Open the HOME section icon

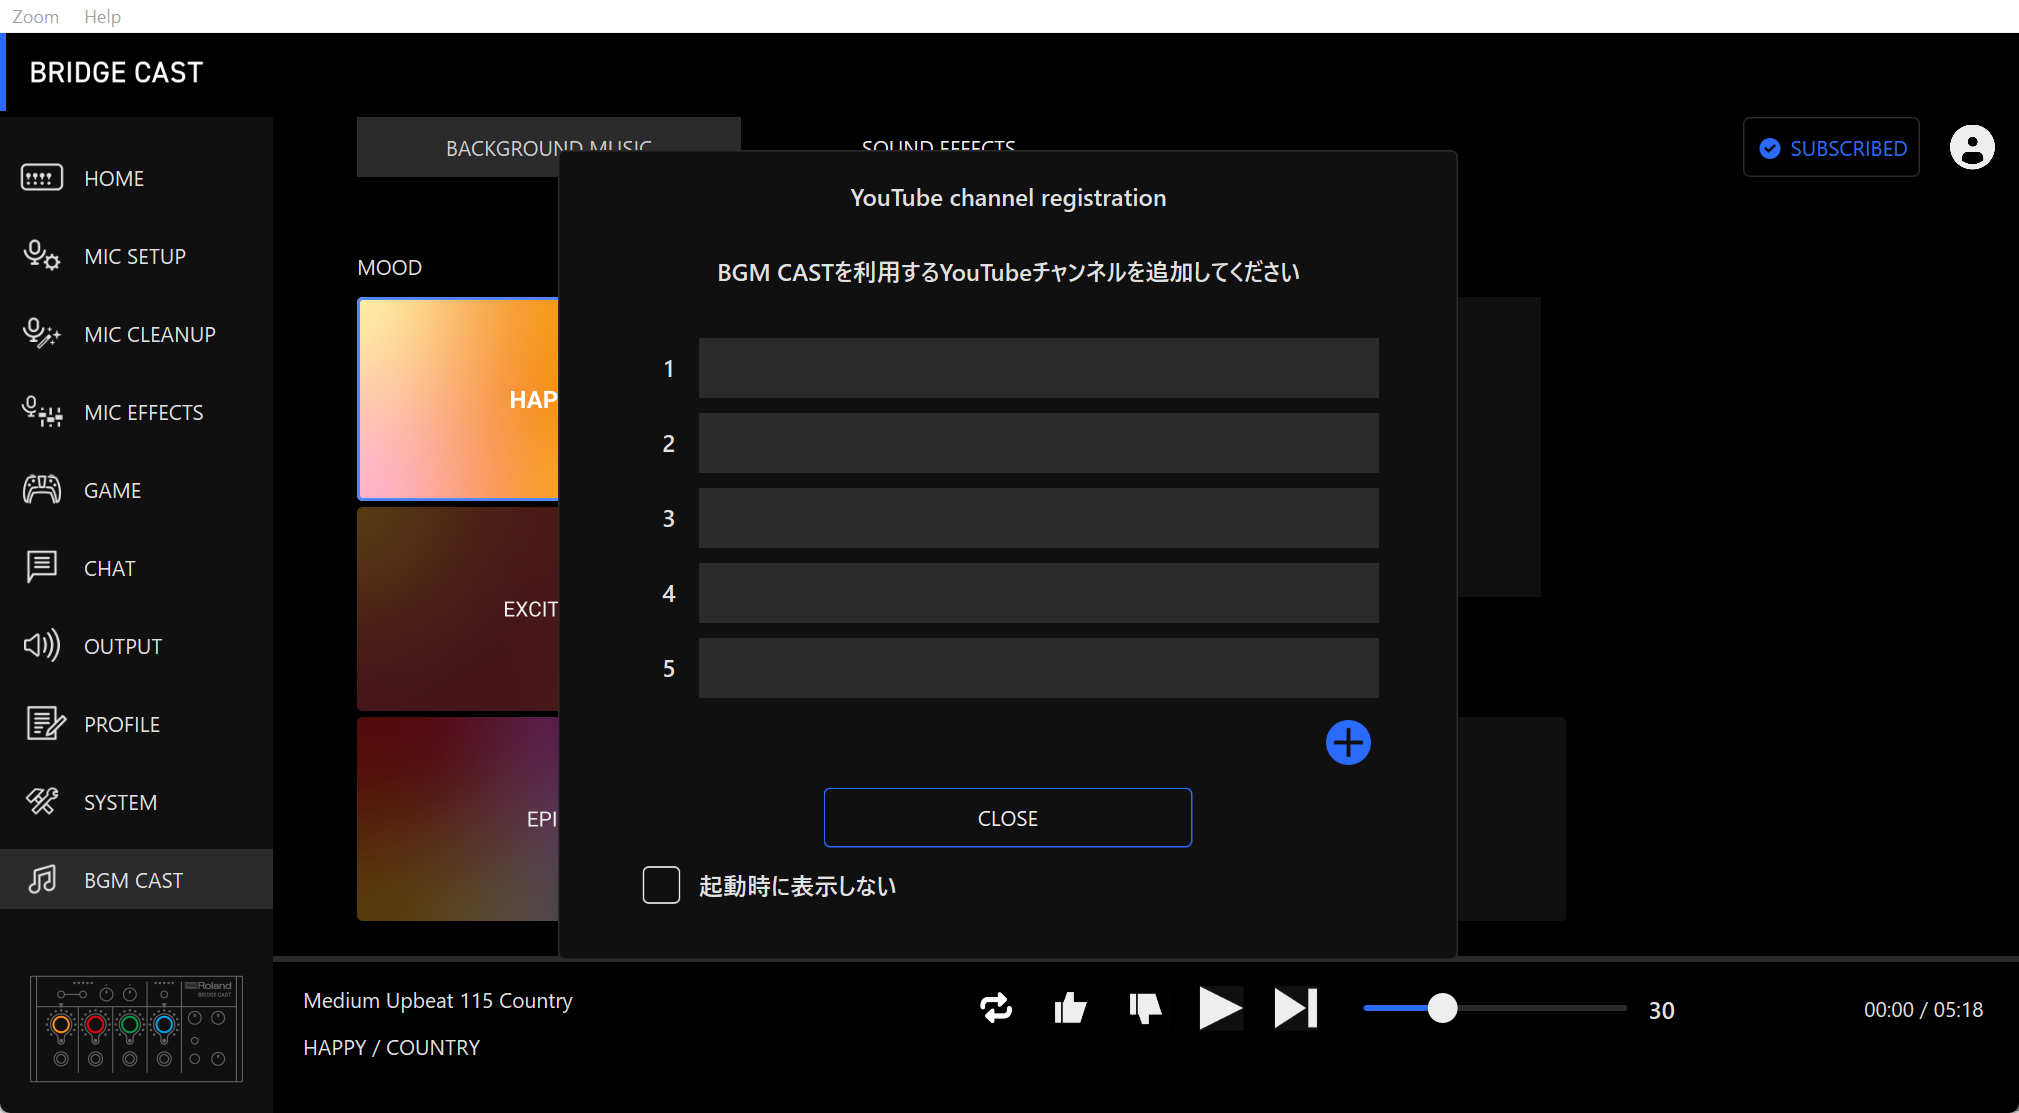pyautogui.click(x=42, y=178)
